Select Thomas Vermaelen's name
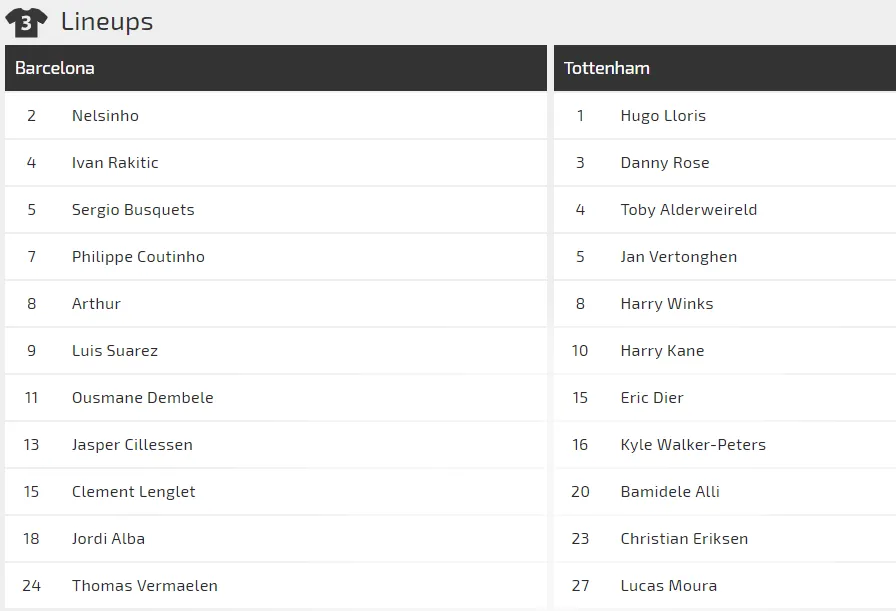Screen dimensions: 896x611 145,586
